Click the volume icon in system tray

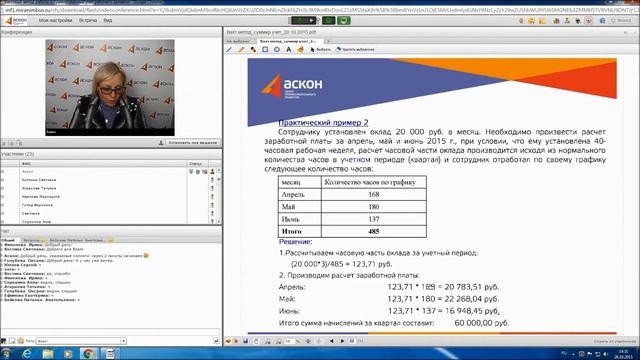[x=606, y=354]
